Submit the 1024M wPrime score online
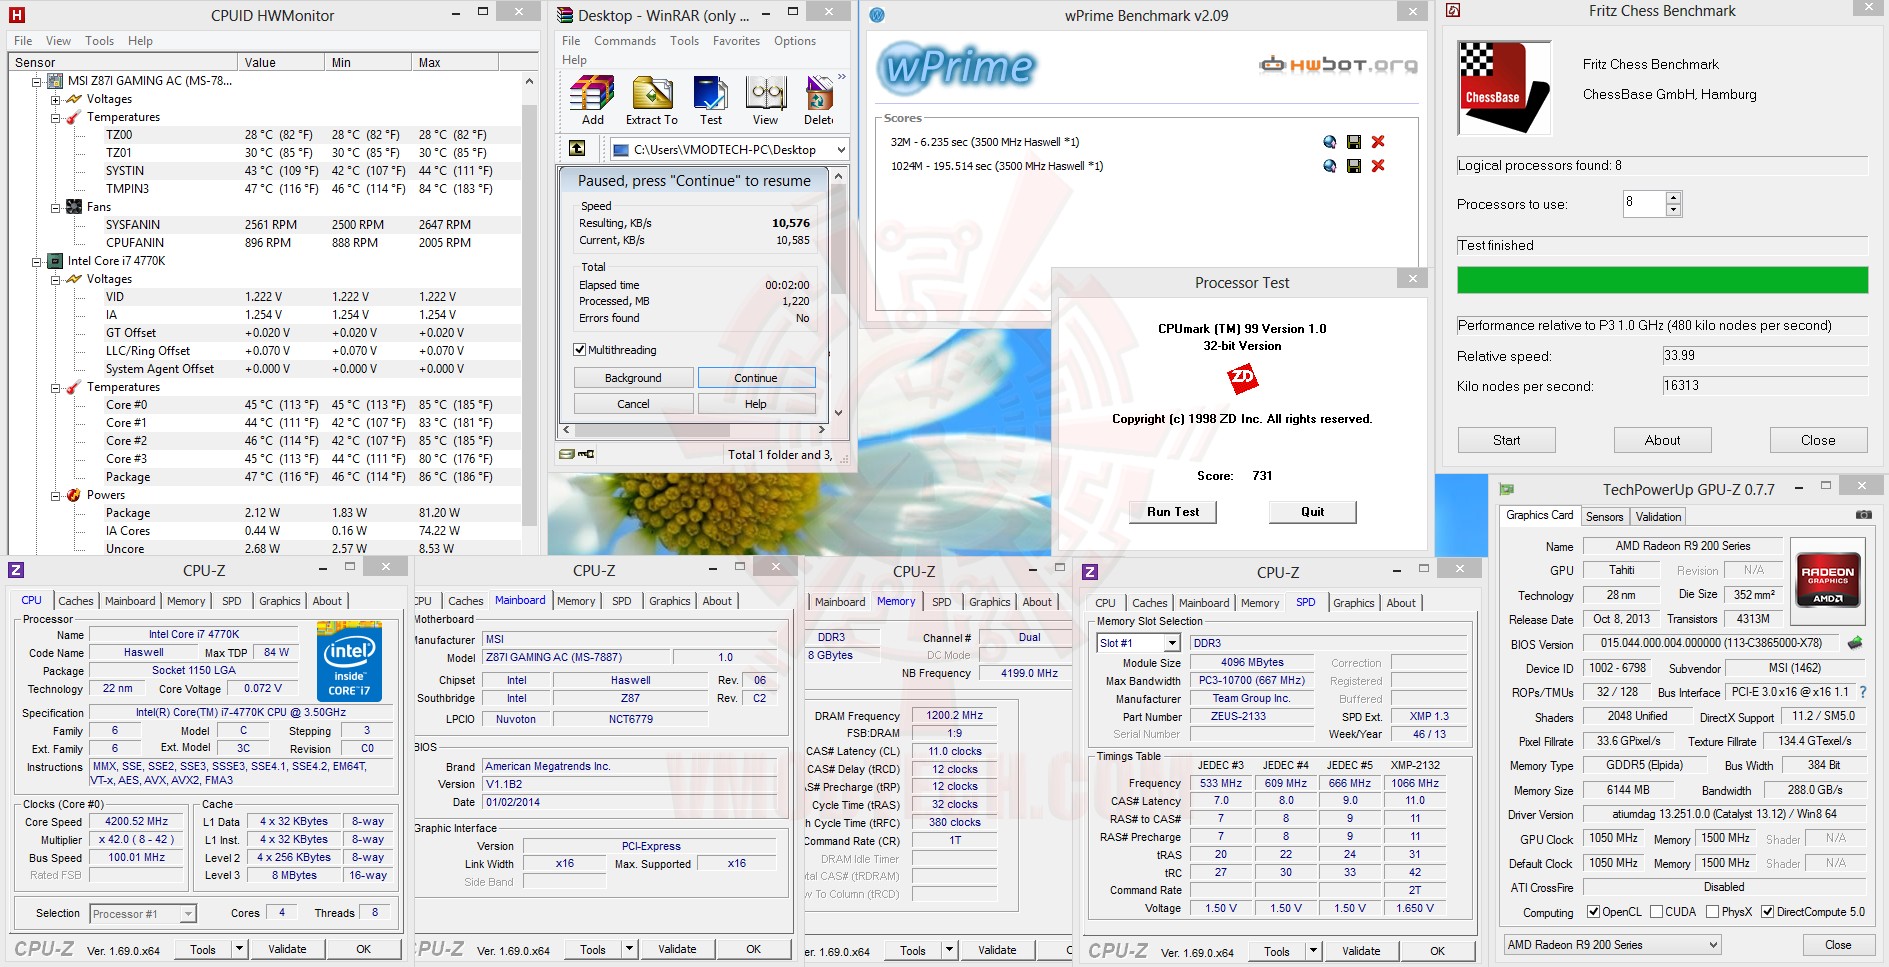 (x=1329, y=166)
